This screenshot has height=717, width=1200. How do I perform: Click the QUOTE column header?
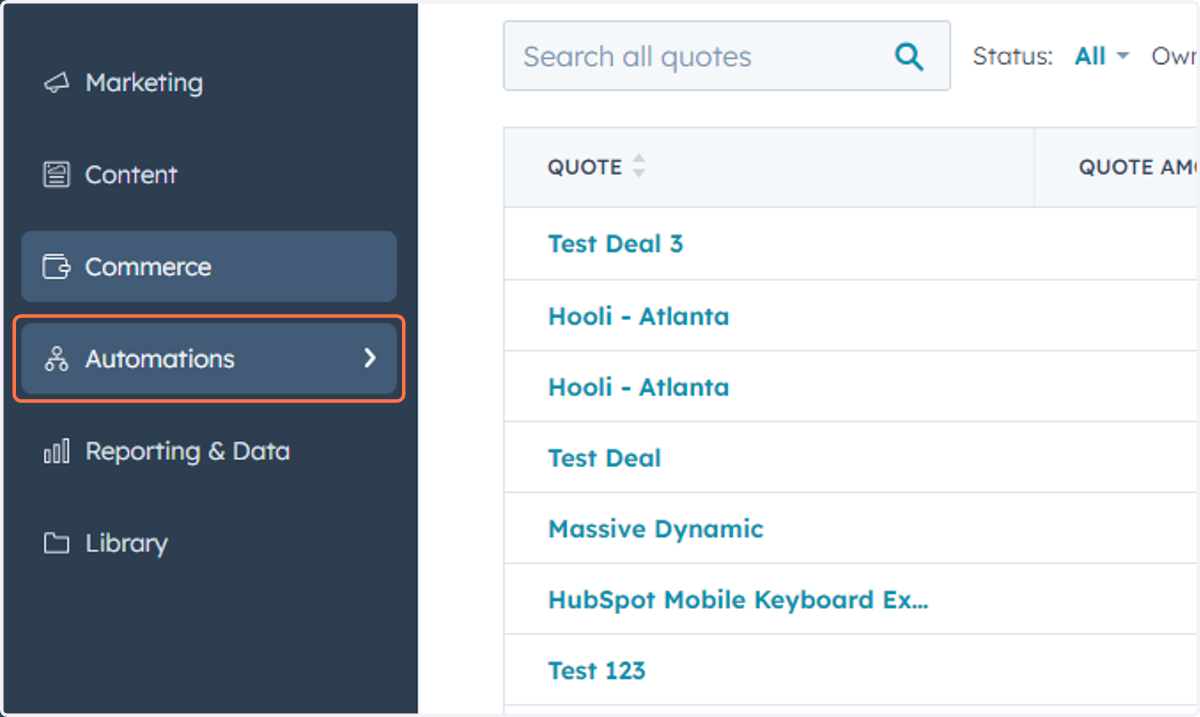tap(769, 167)
